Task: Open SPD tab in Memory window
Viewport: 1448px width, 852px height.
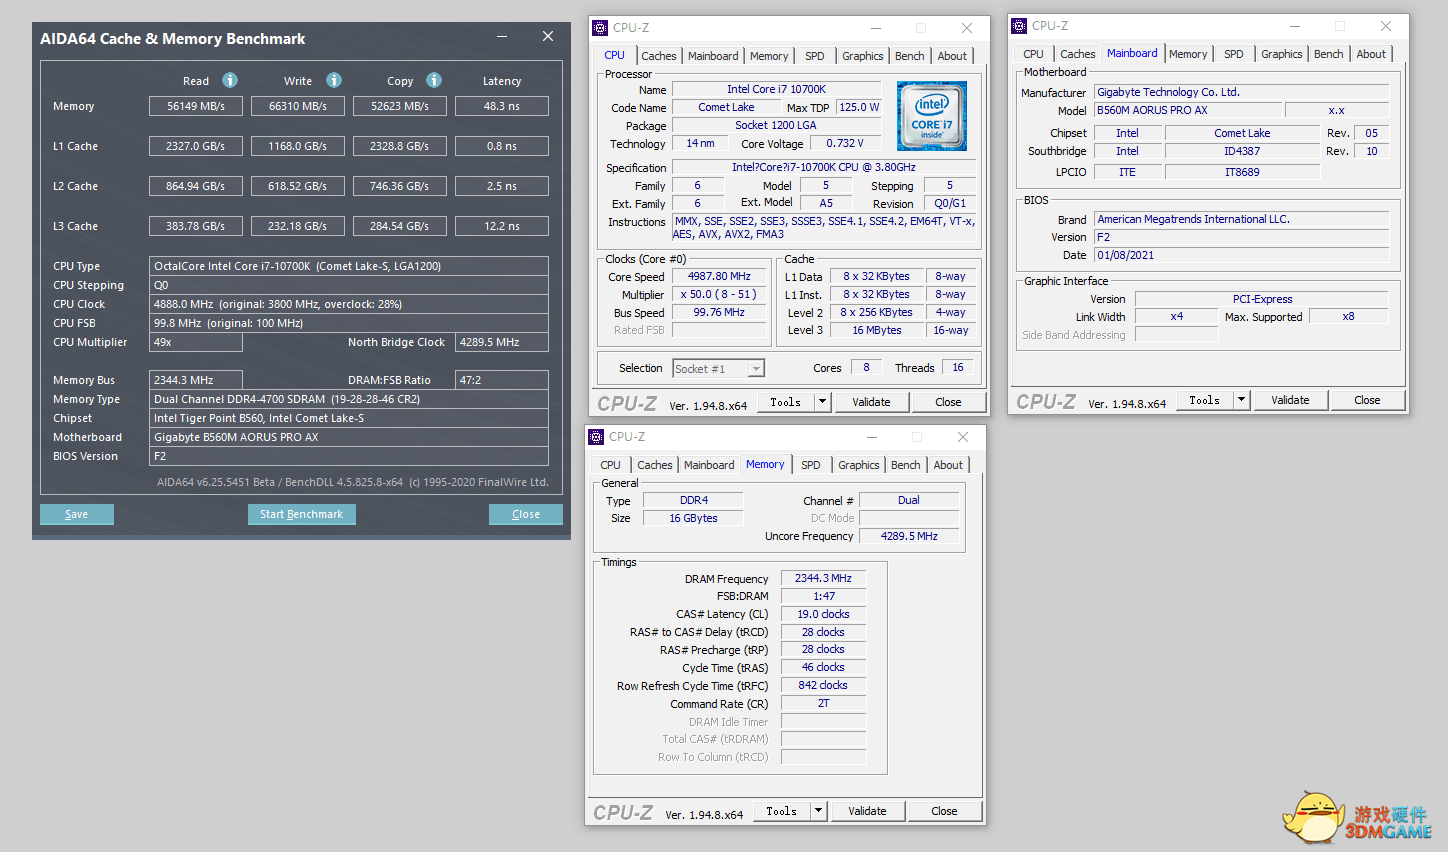Action: [x=811, y=465]
